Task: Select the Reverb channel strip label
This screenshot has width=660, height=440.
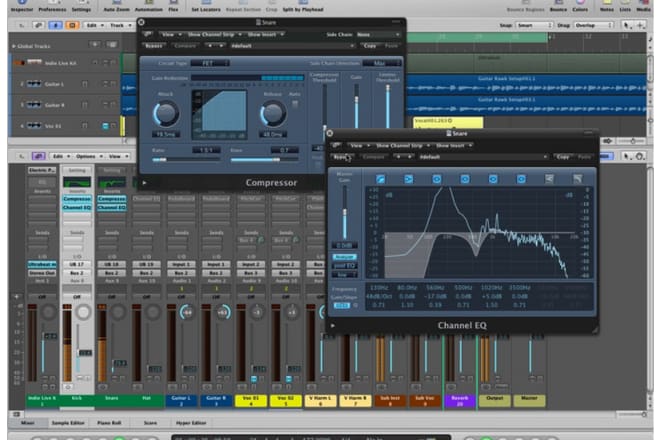Action: pyautogui.click(x=460, y=401)
